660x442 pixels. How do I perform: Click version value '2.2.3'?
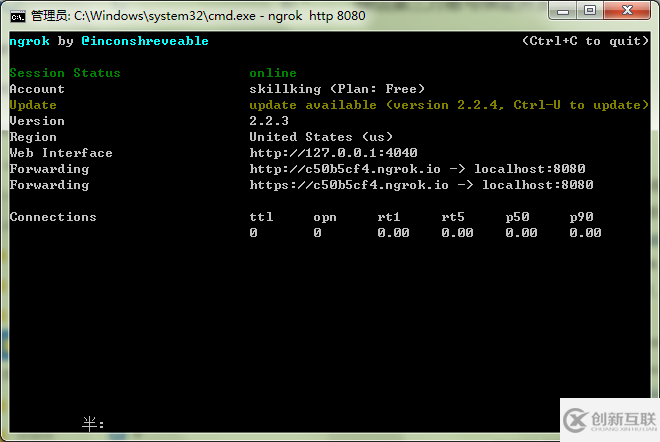pyautogui.click(x=269, y=121)
